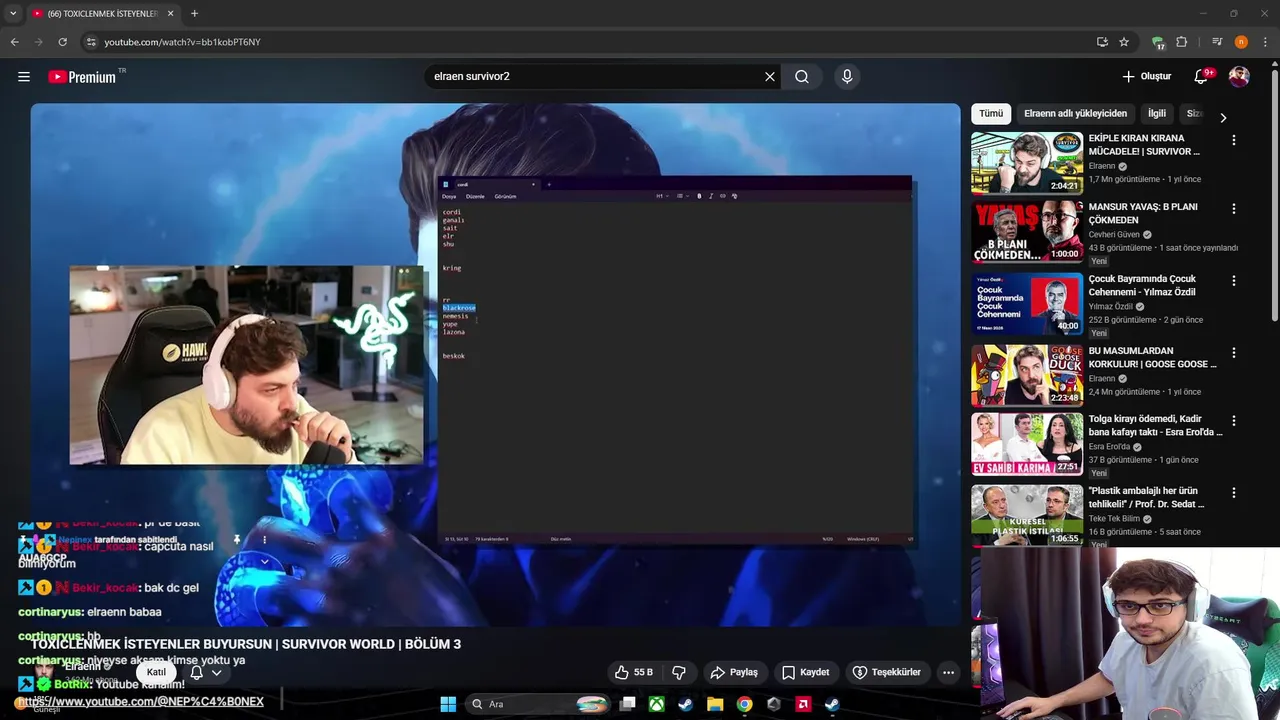Share the video with Paylaş

734,672
